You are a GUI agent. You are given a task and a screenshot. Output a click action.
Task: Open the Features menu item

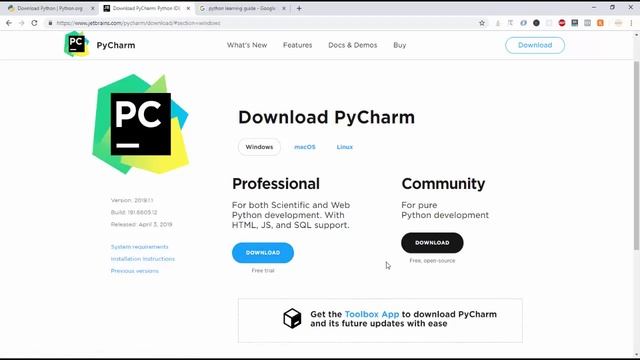[x=298, y=45]
